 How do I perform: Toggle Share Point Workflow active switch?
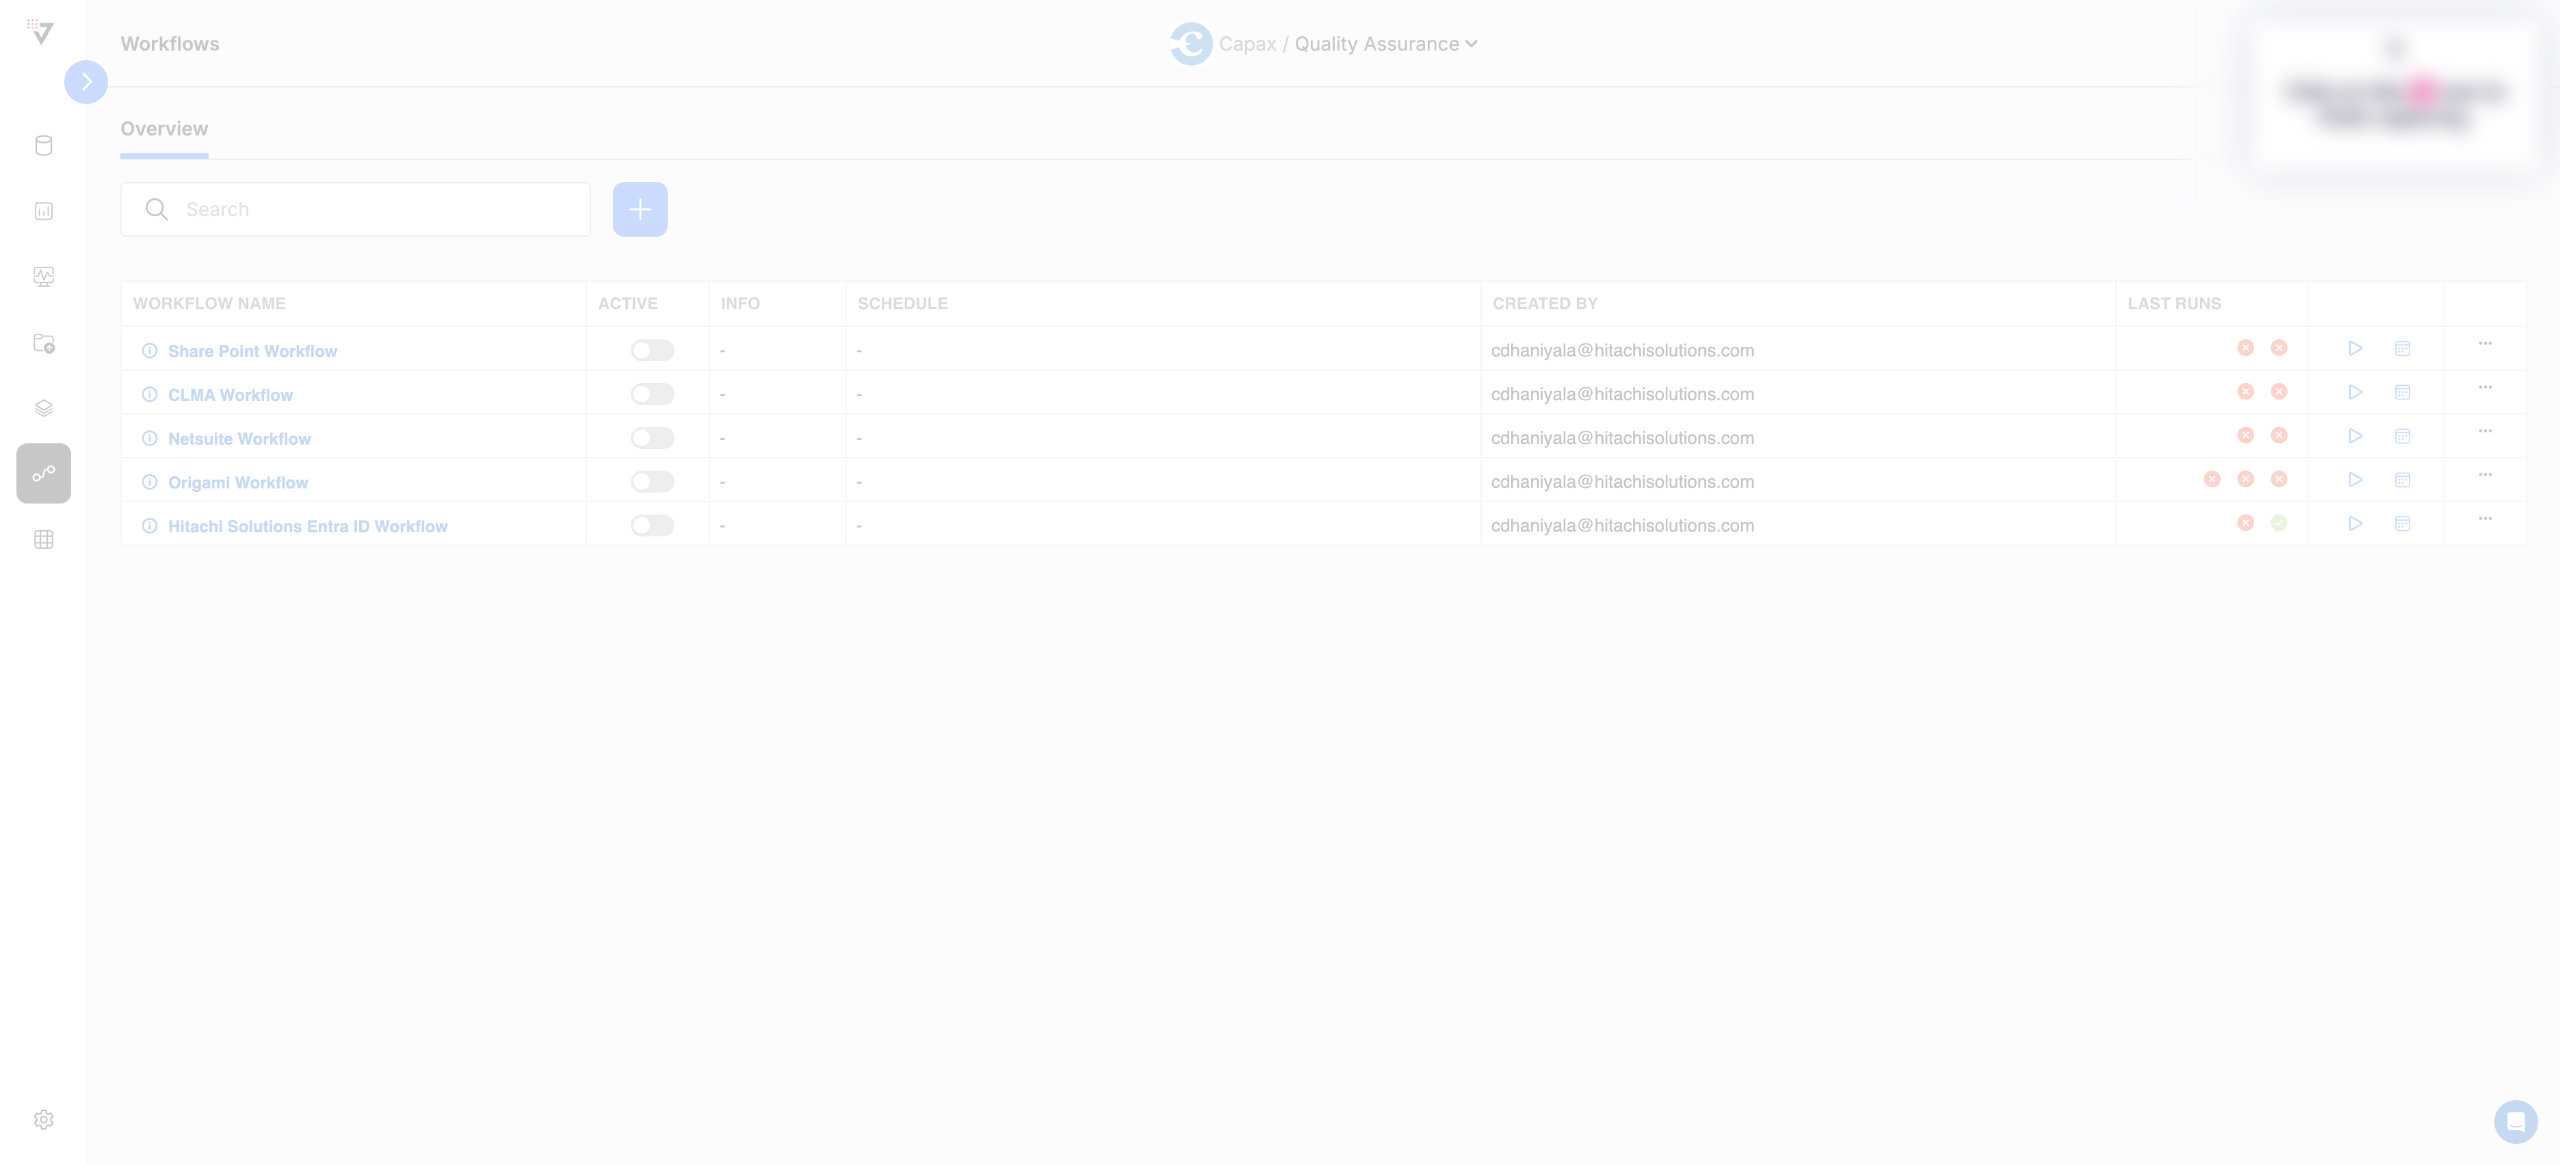tap(652, 350)
